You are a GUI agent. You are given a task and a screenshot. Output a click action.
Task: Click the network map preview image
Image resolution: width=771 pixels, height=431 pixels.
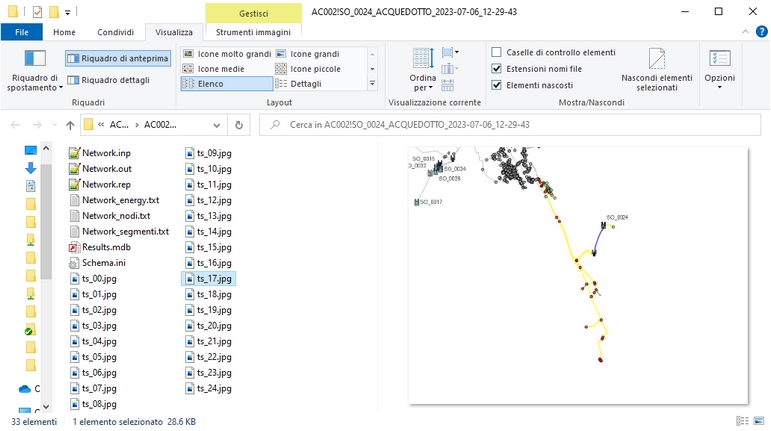point(578,275)
